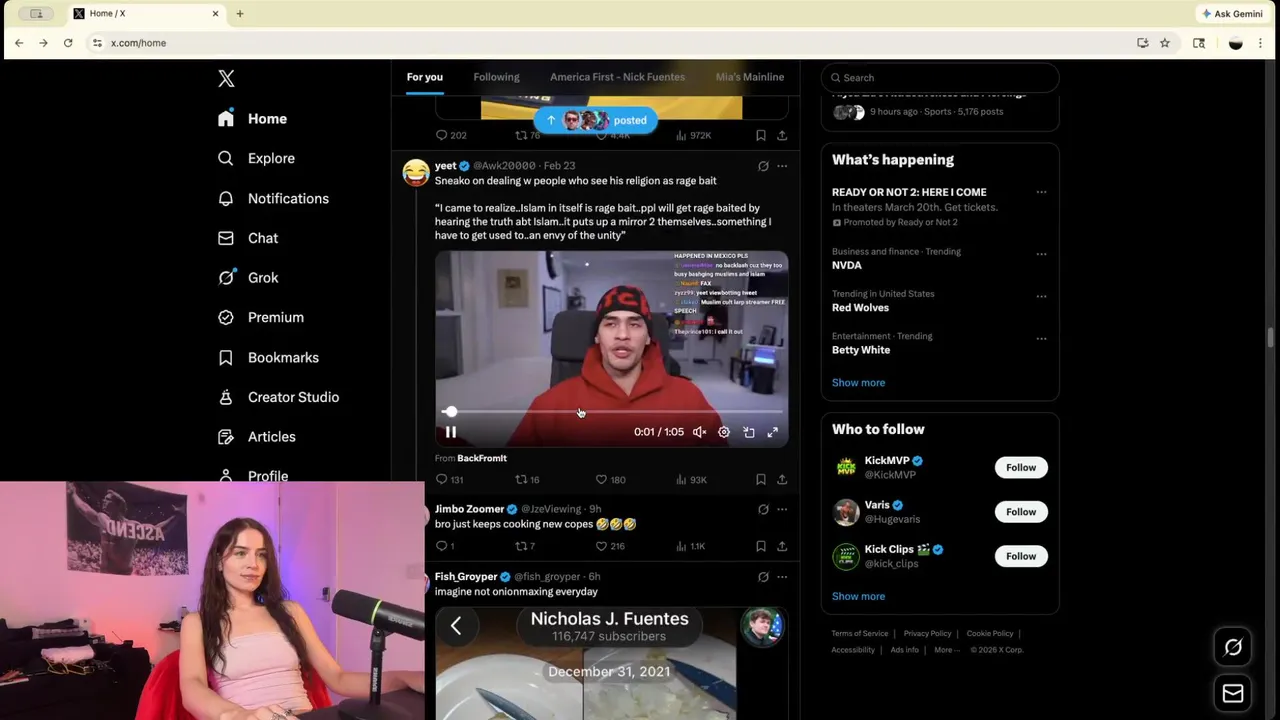Open Mia's Mainline tab

(x=749, y=77)
